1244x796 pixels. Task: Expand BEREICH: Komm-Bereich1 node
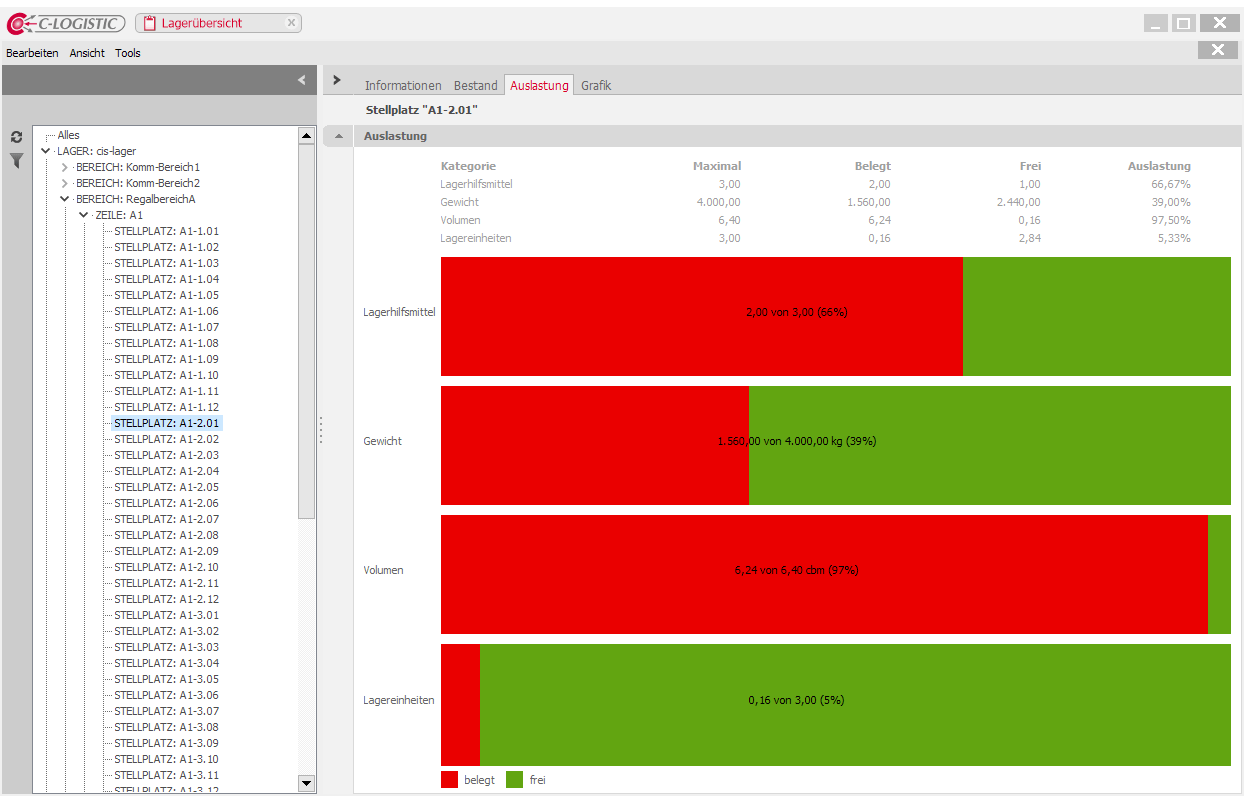(x=65, y=167)
